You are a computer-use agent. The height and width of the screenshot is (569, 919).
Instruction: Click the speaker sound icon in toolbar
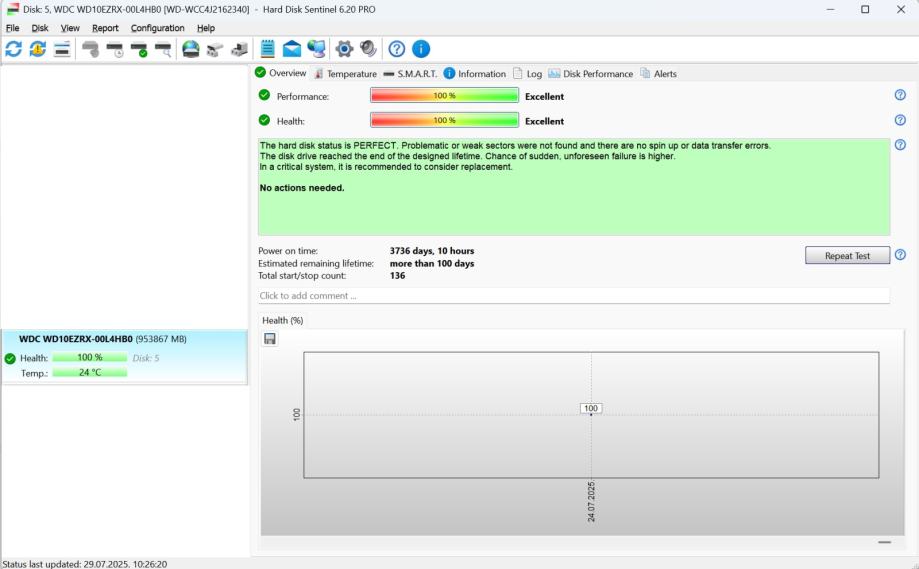[x=368, y=49]
